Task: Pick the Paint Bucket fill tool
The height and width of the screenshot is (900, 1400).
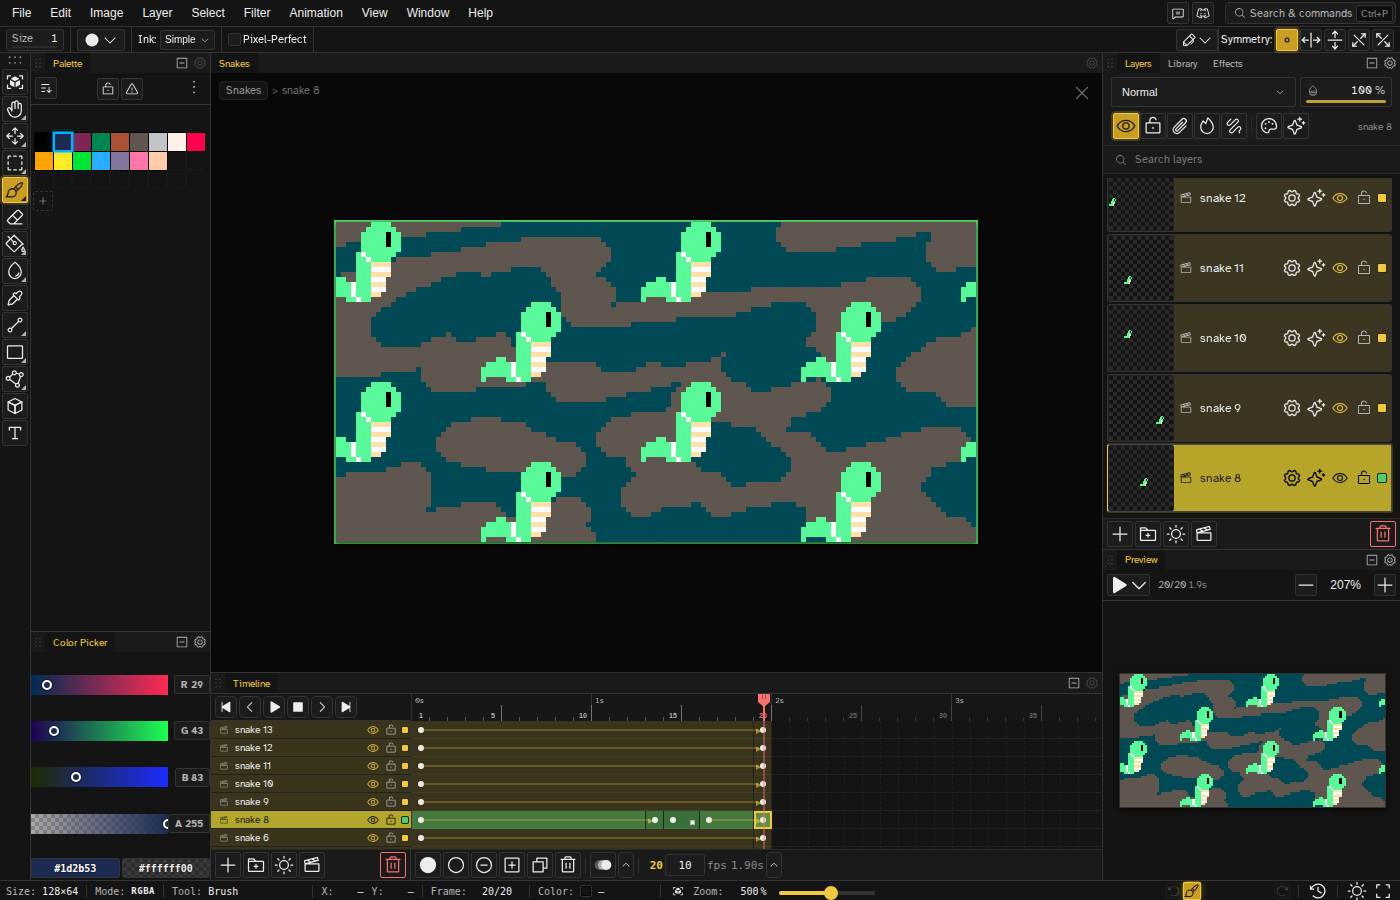Action: pos(15,244)
